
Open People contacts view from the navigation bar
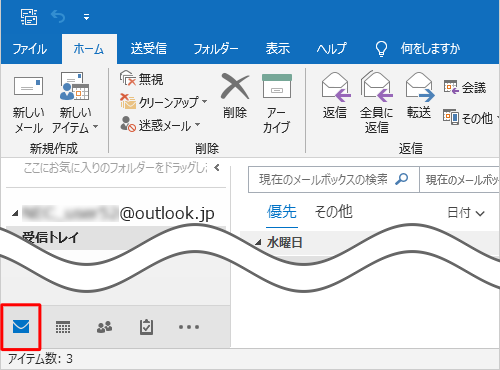click(x=104, y=327)
